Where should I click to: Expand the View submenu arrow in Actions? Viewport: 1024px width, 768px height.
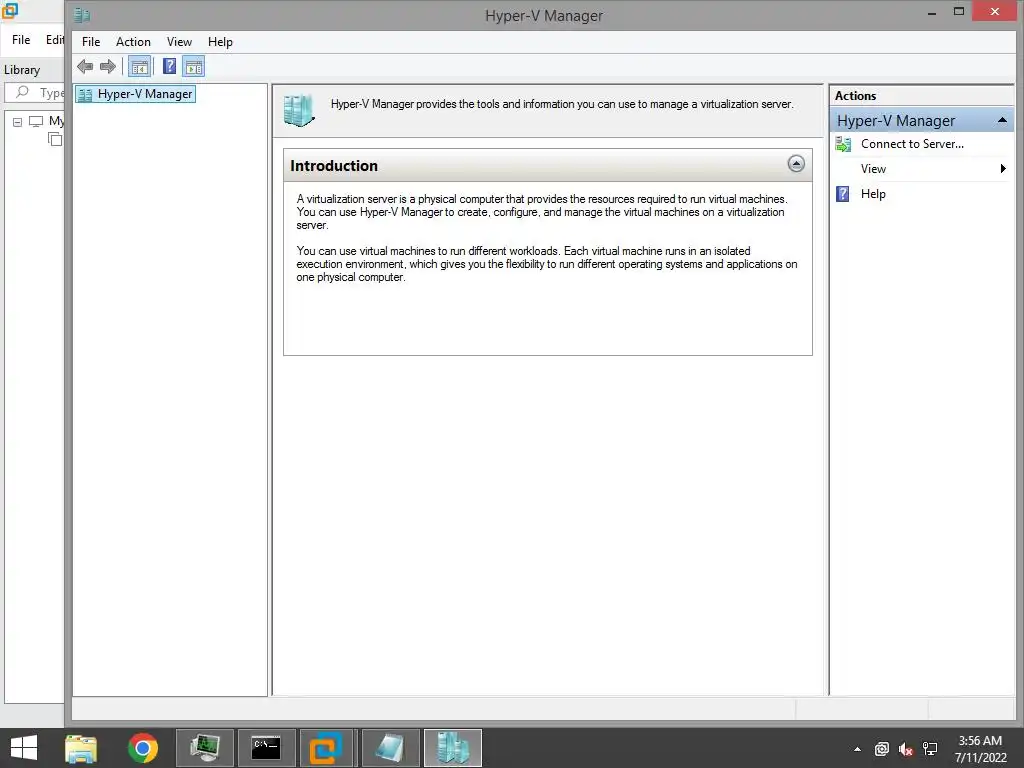[x=1003, y=168]
